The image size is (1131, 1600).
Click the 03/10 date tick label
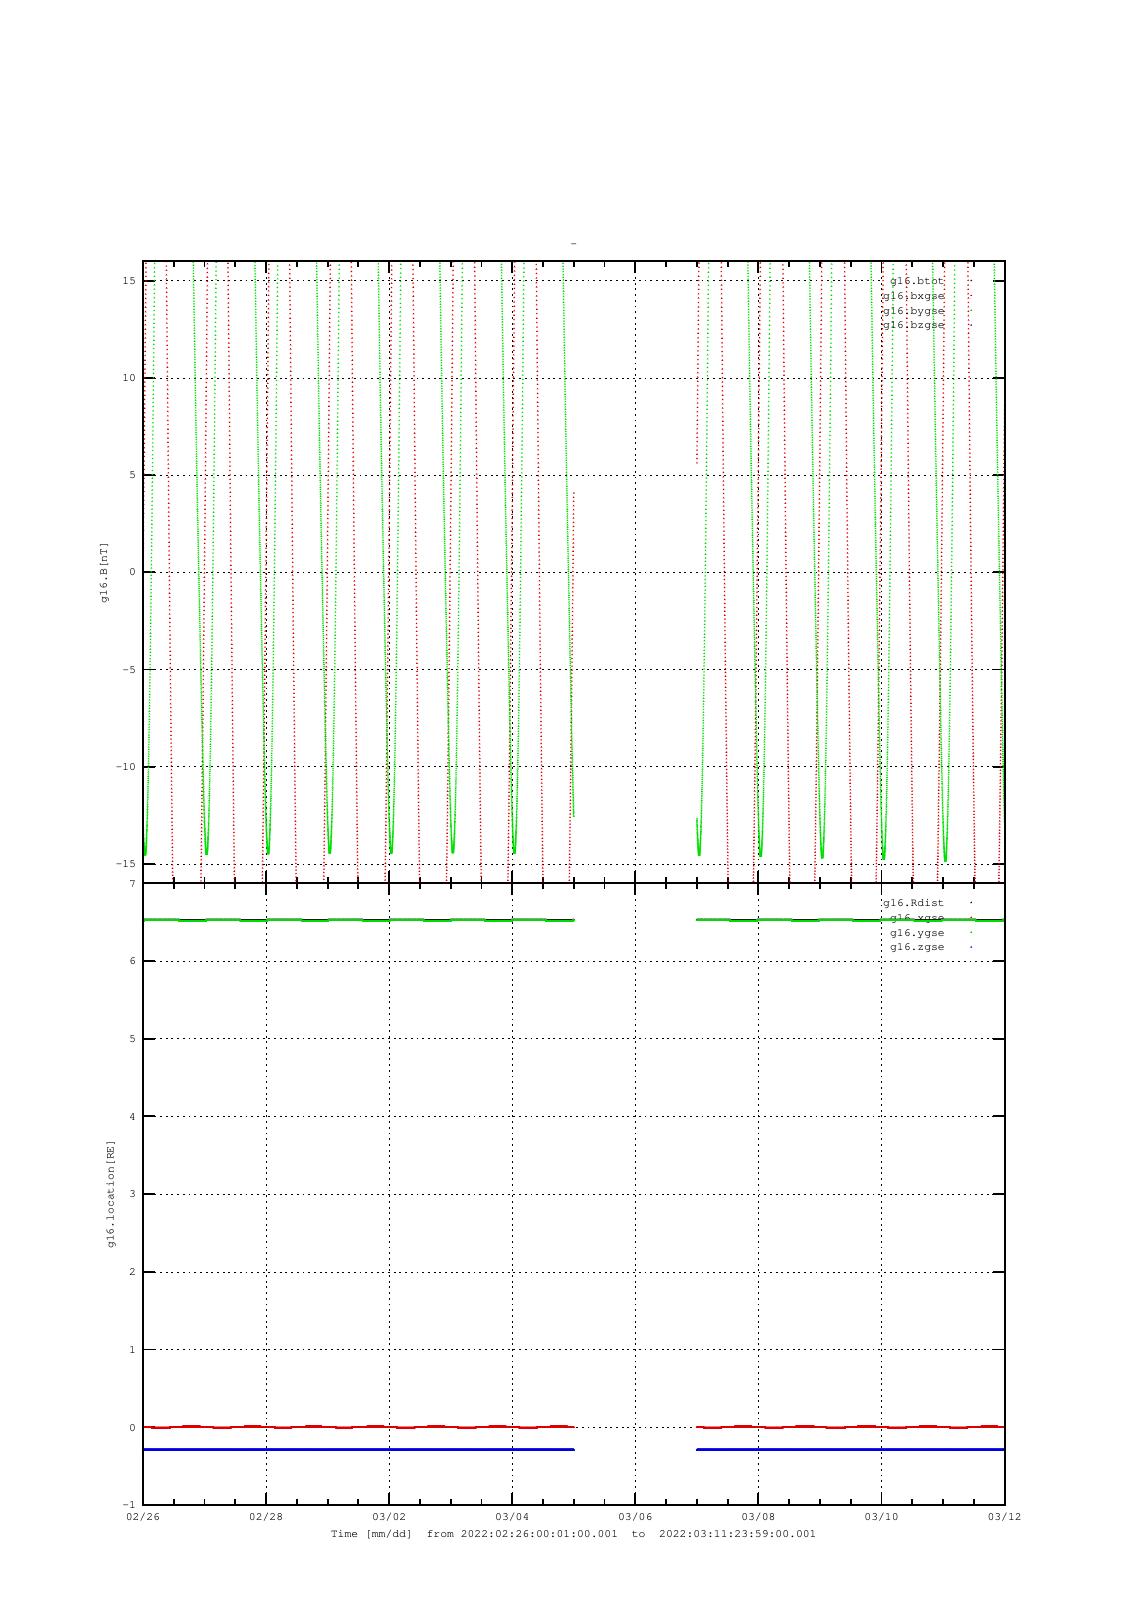click(881, 1517)
